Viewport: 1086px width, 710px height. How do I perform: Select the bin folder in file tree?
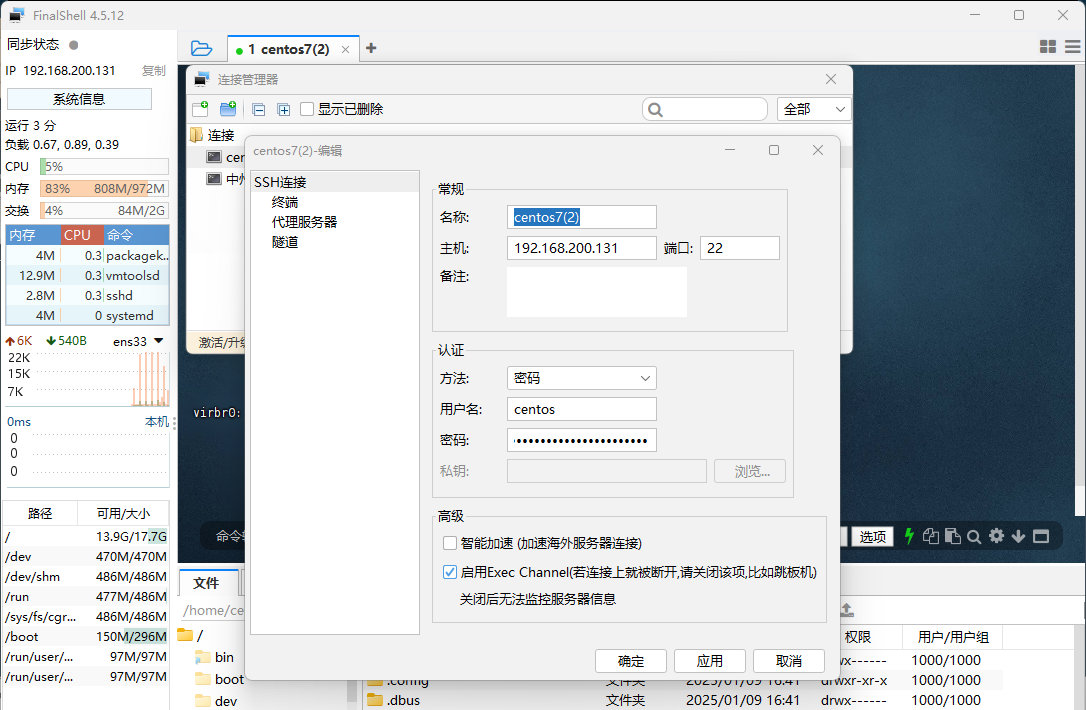(215, 657)
